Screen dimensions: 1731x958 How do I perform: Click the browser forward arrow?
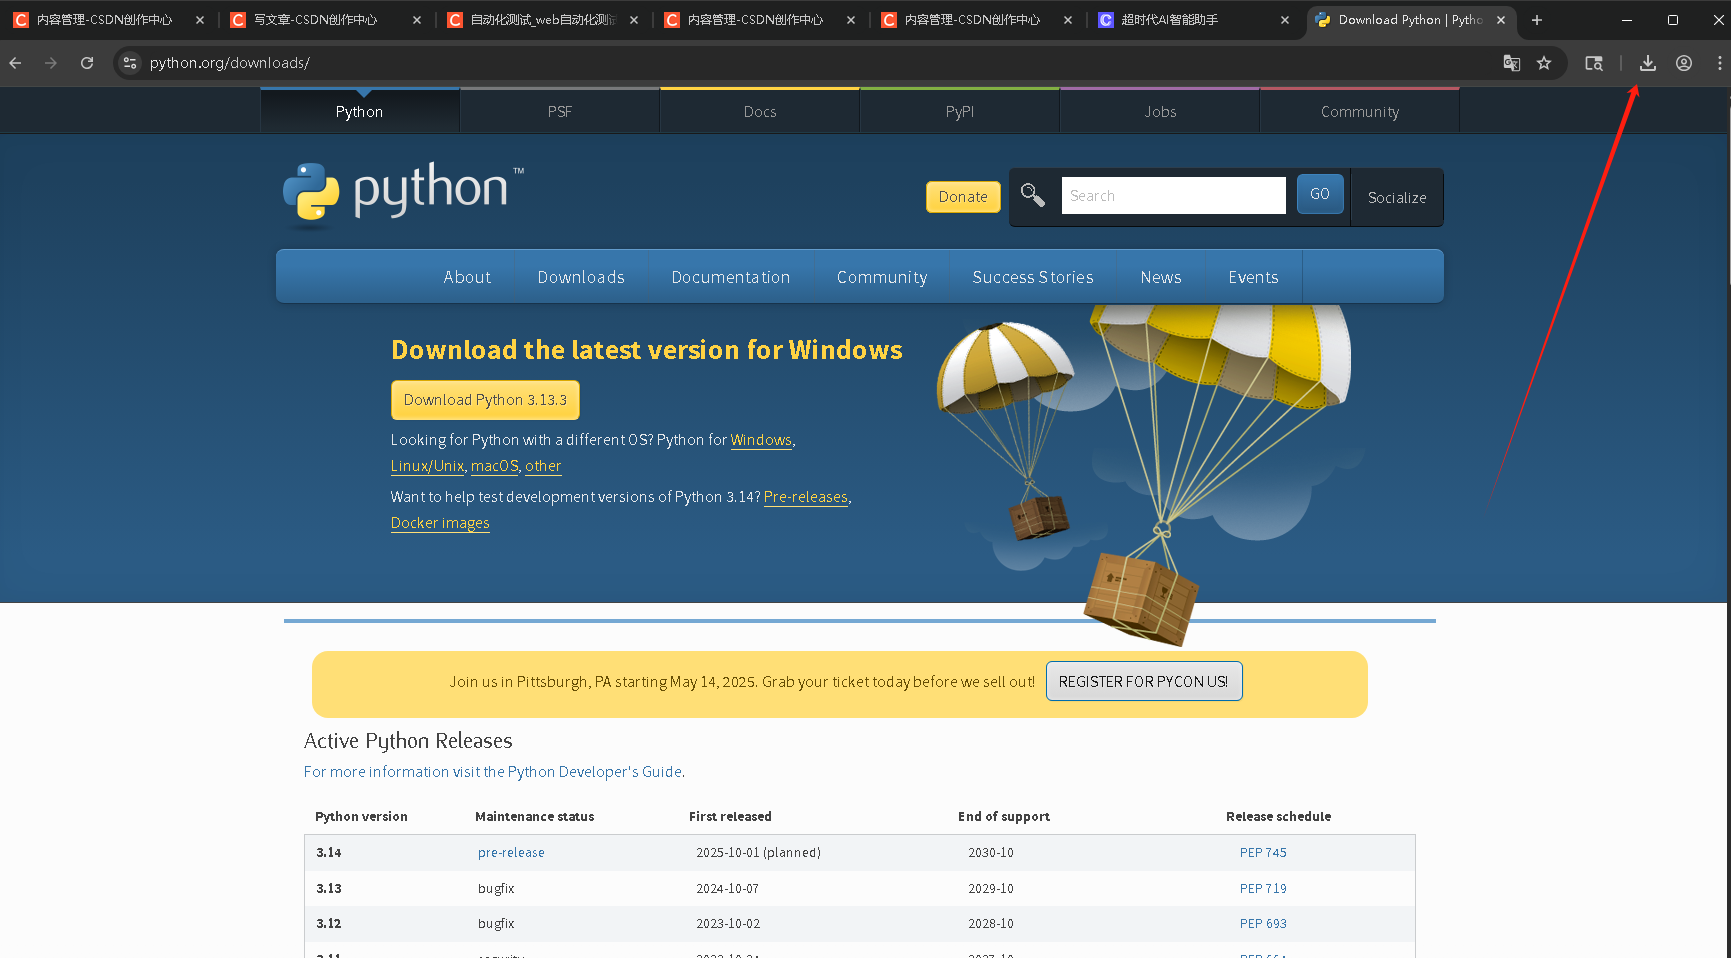51,63
